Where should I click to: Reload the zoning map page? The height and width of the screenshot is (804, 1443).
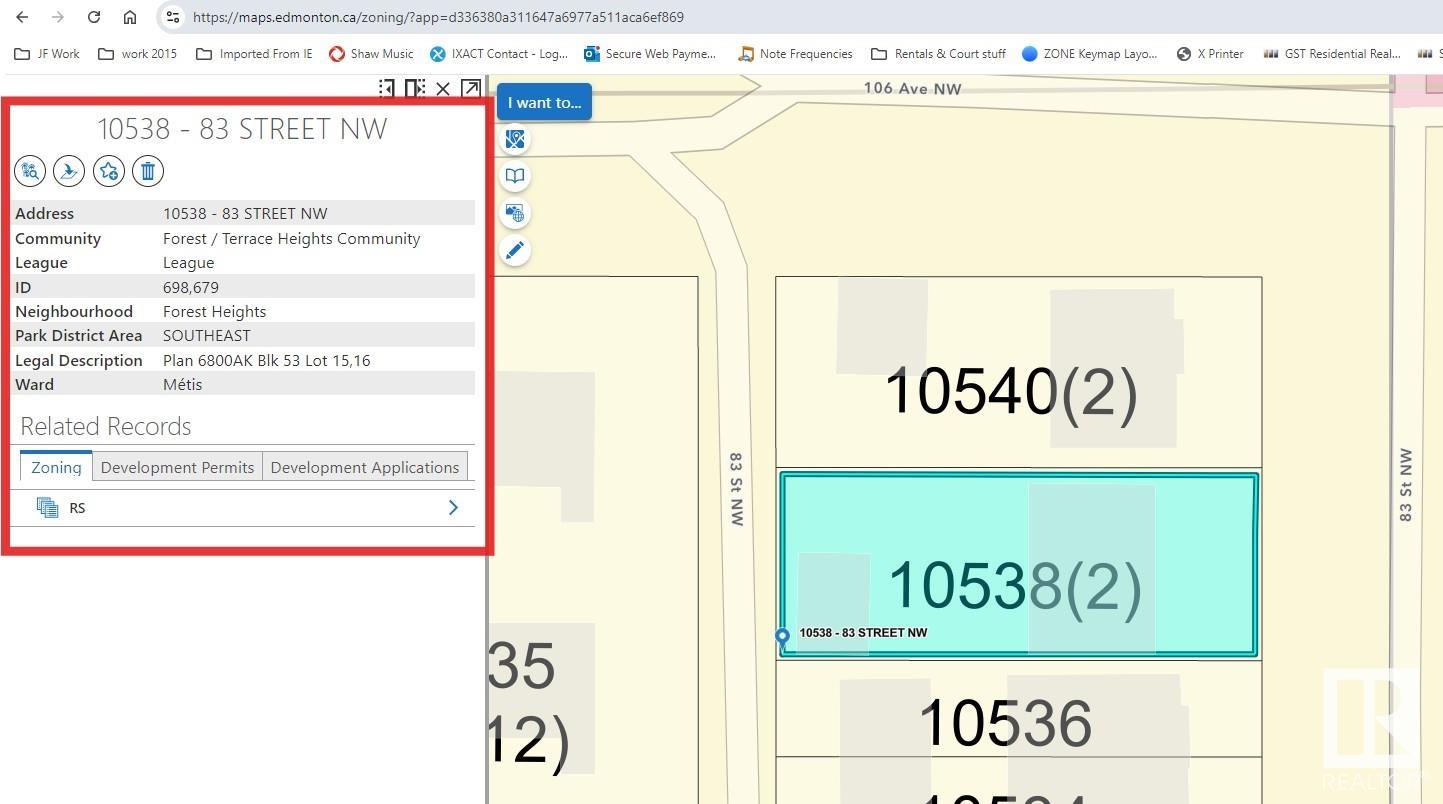tap(94, 17)
